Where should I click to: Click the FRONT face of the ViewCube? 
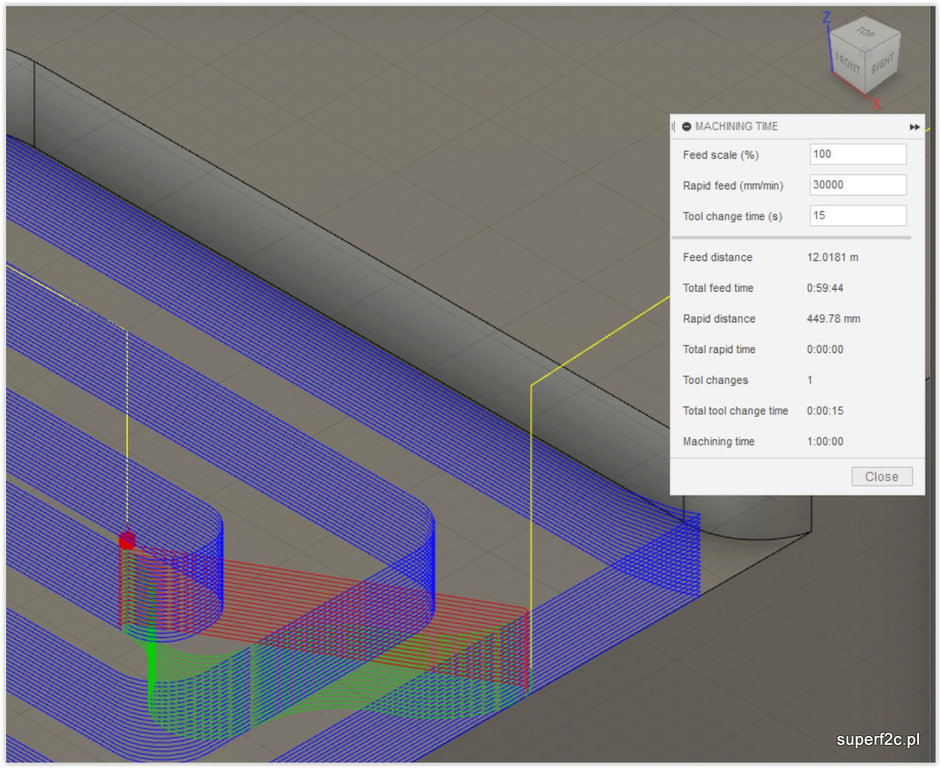[x=849, y=61]
